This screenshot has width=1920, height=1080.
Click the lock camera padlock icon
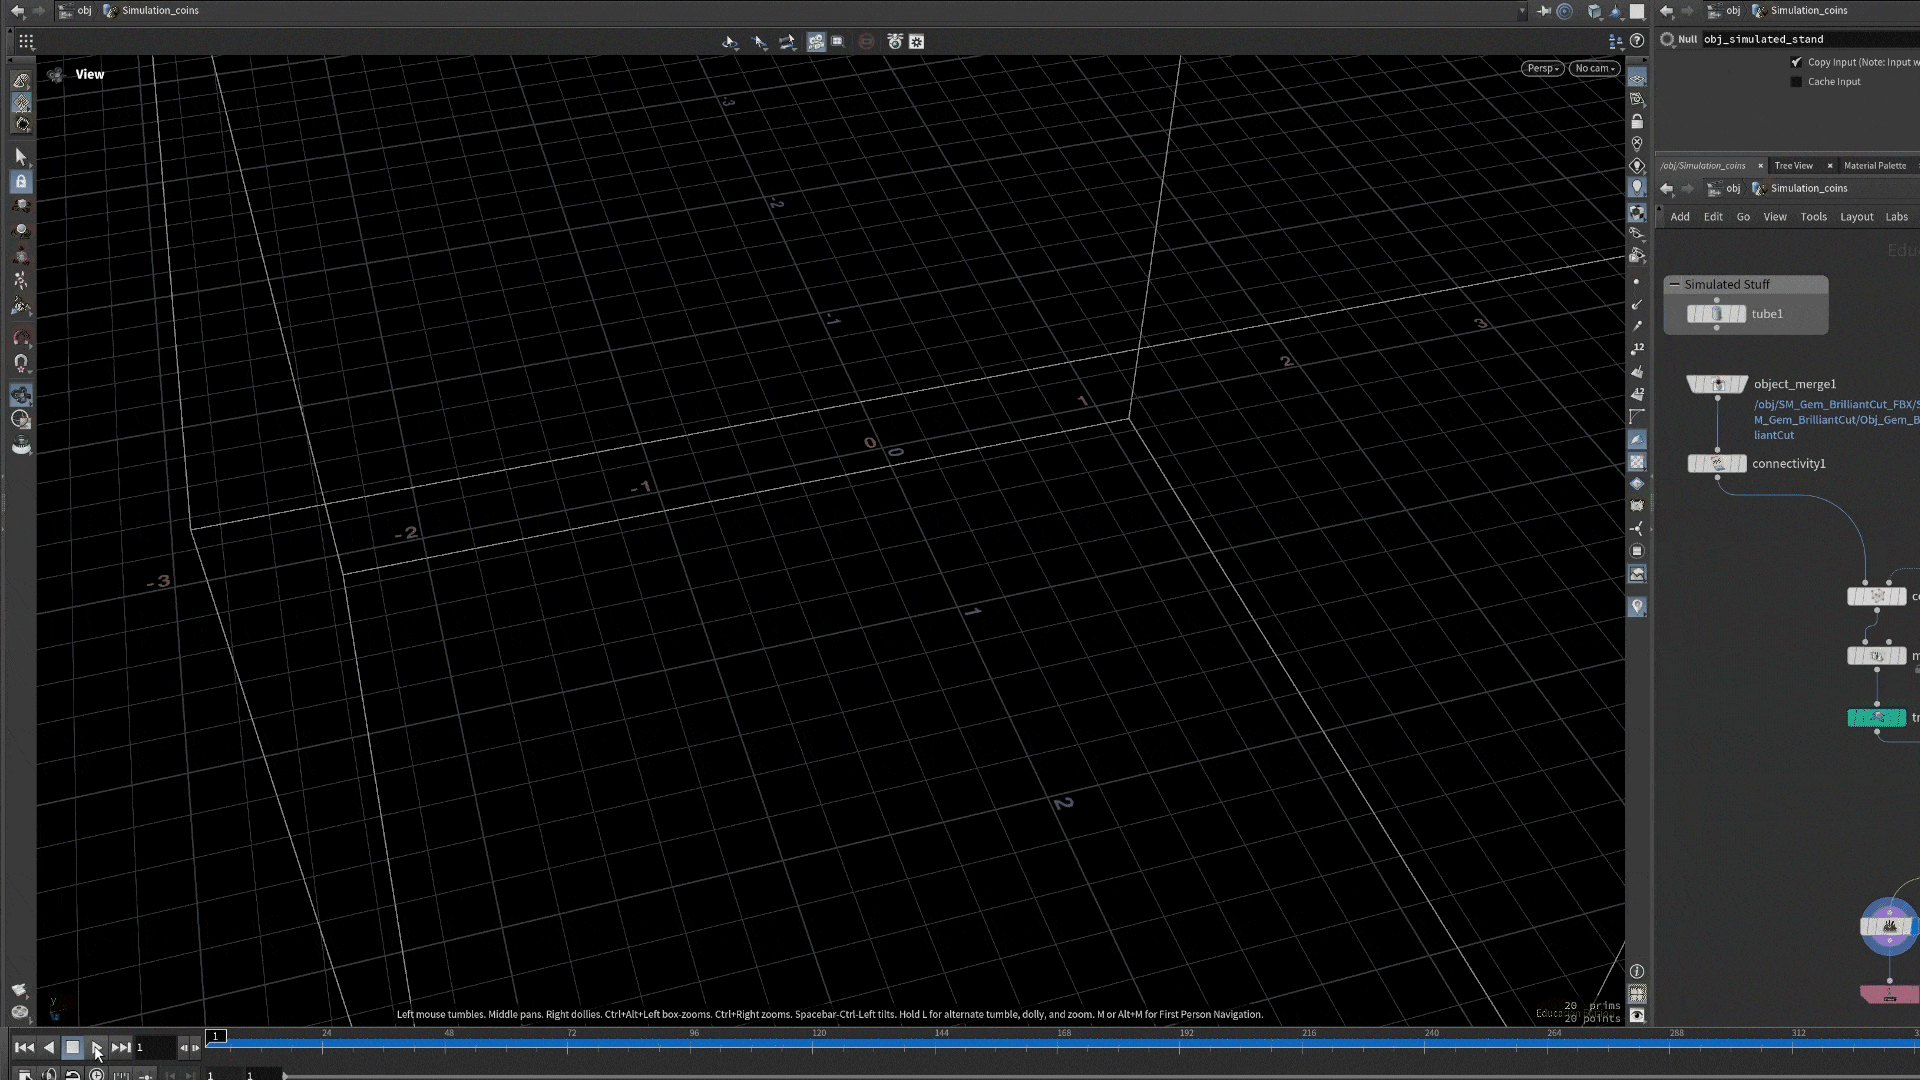pyautogui.click(x=1637, y=121)
